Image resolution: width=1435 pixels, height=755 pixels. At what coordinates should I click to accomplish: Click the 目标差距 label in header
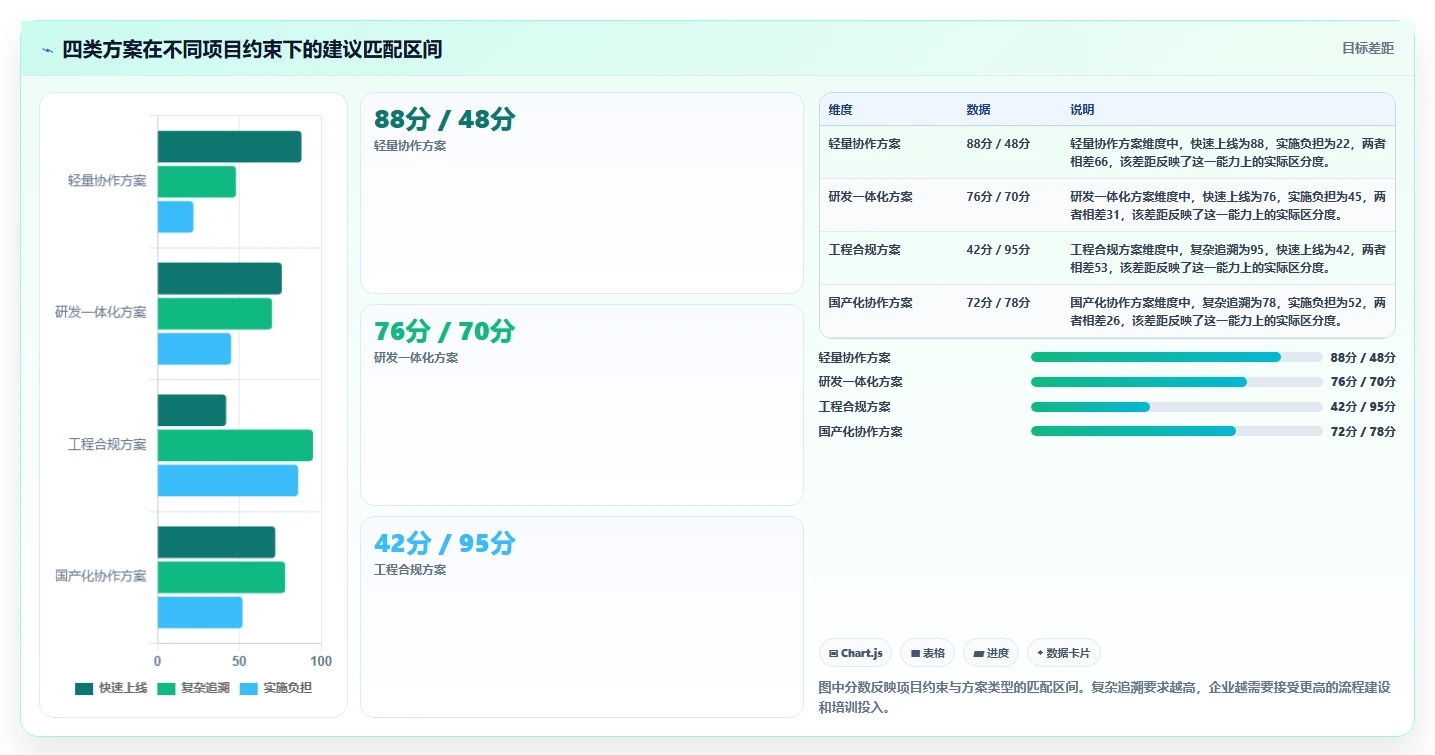point(1367,48)
